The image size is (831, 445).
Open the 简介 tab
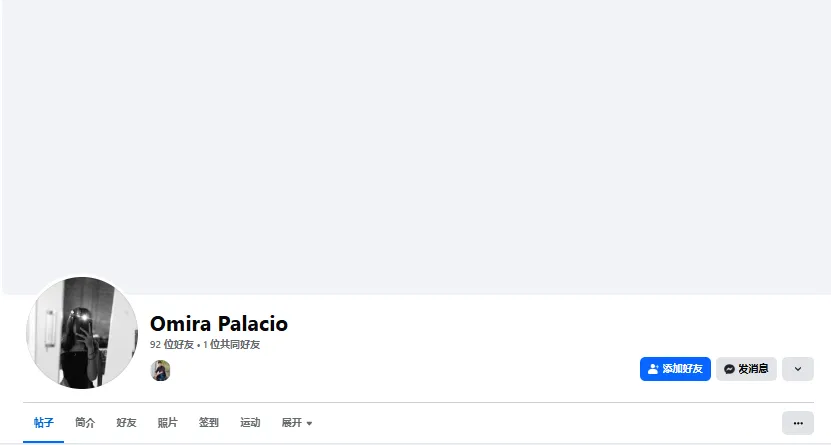85,423
